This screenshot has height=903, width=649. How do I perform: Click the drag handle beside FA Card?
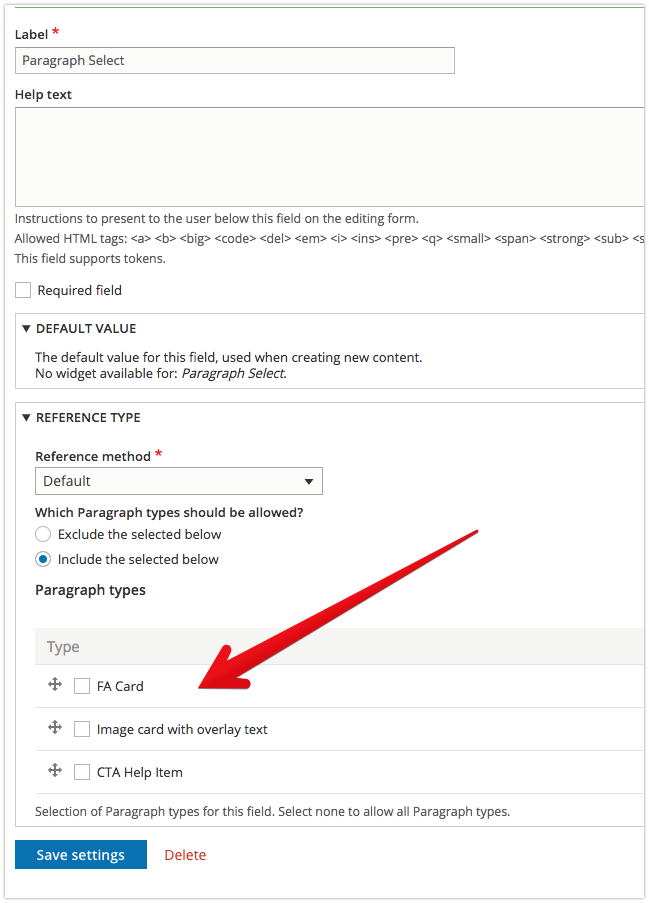[54, 685]
